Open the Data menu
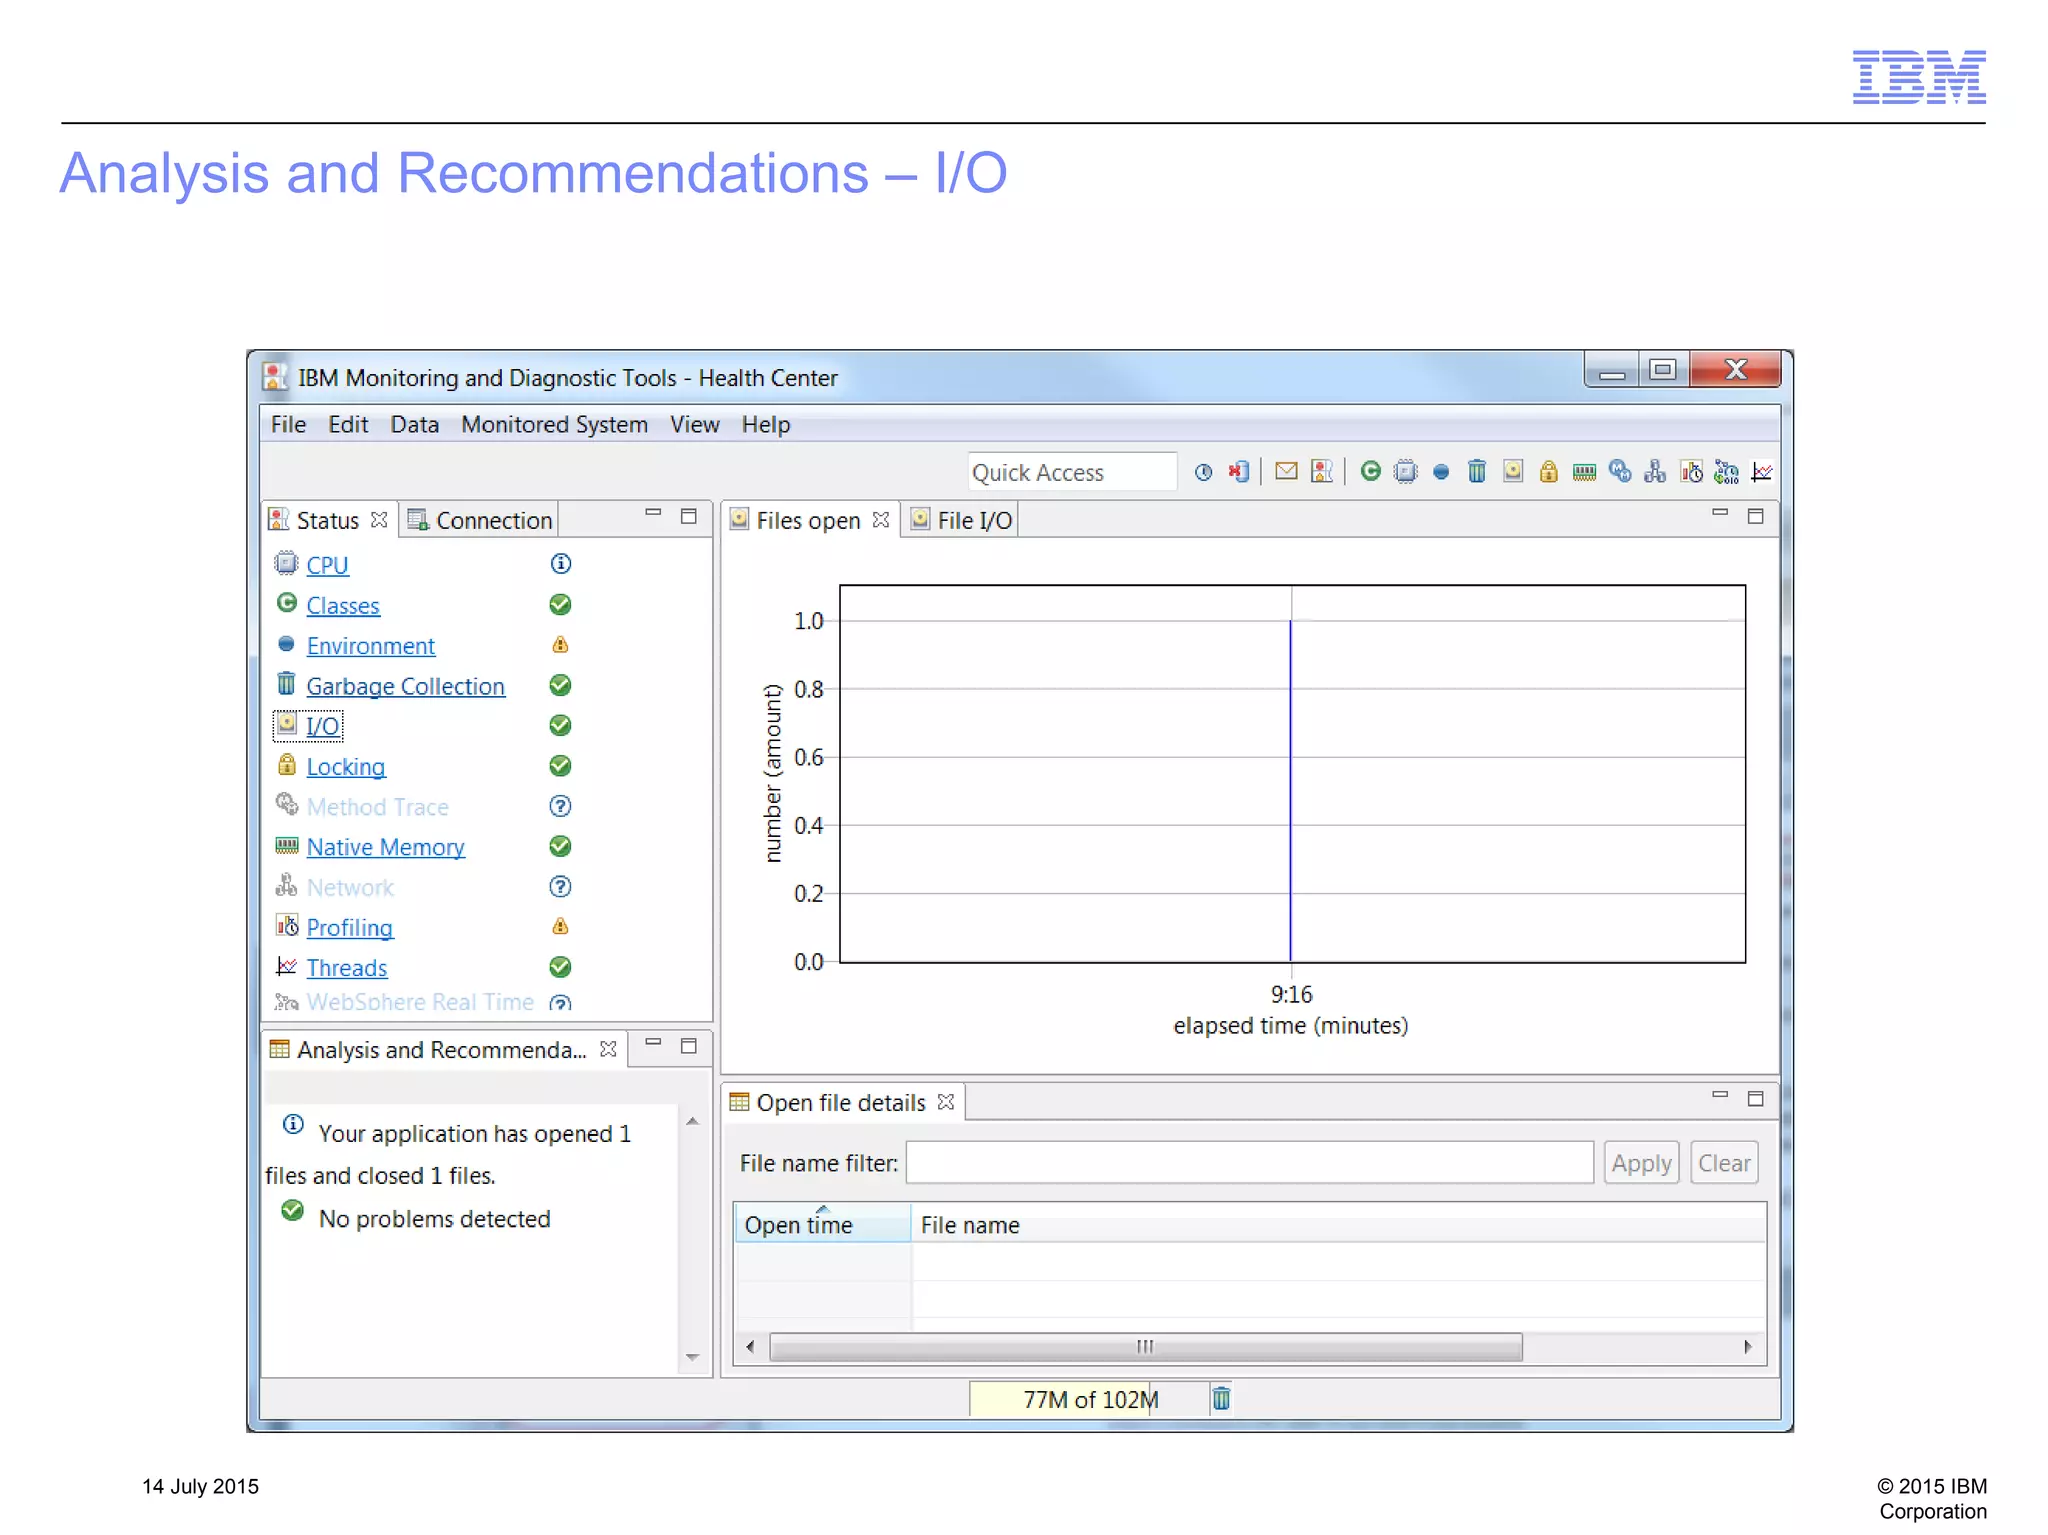Viewport: 2048px width, 1535px height. (414, 425)
